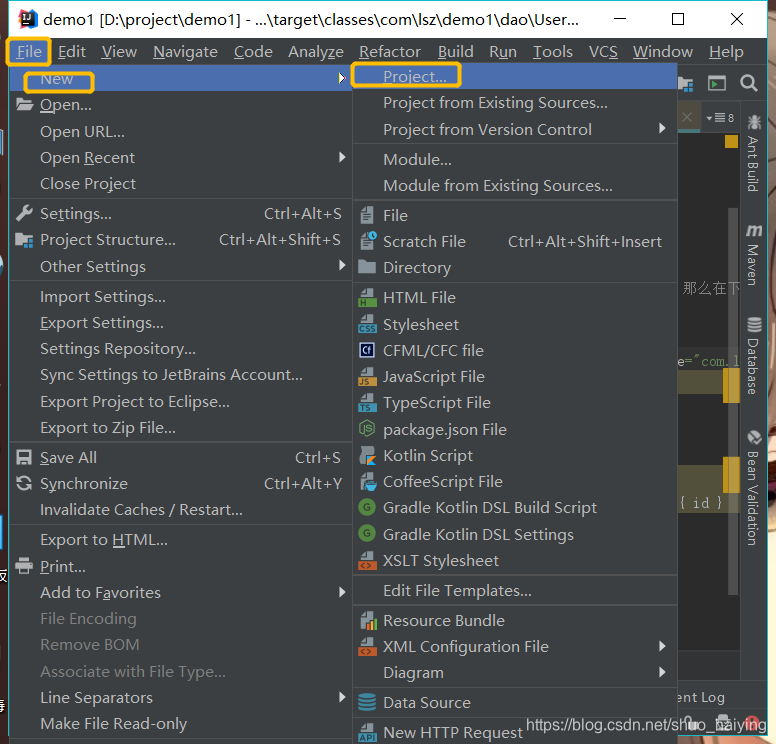This screenshot has width=776, height=744.
Task: Open the Run menu
Action: [503, 51]
